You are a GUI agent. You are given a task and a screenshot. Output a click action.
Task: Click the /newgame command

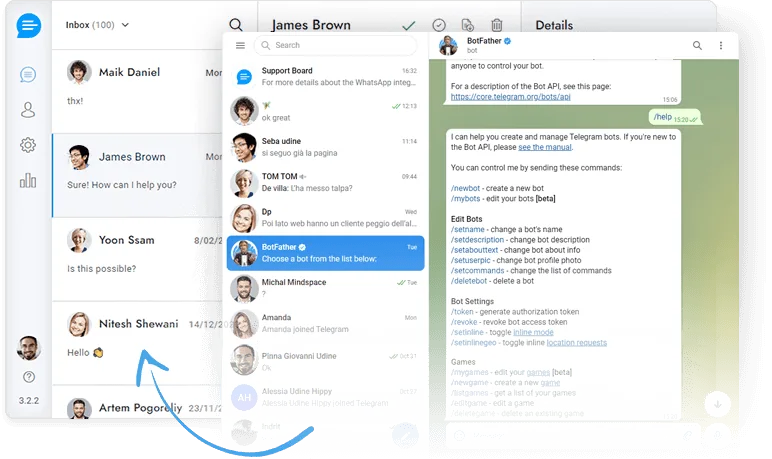[470, 383]
